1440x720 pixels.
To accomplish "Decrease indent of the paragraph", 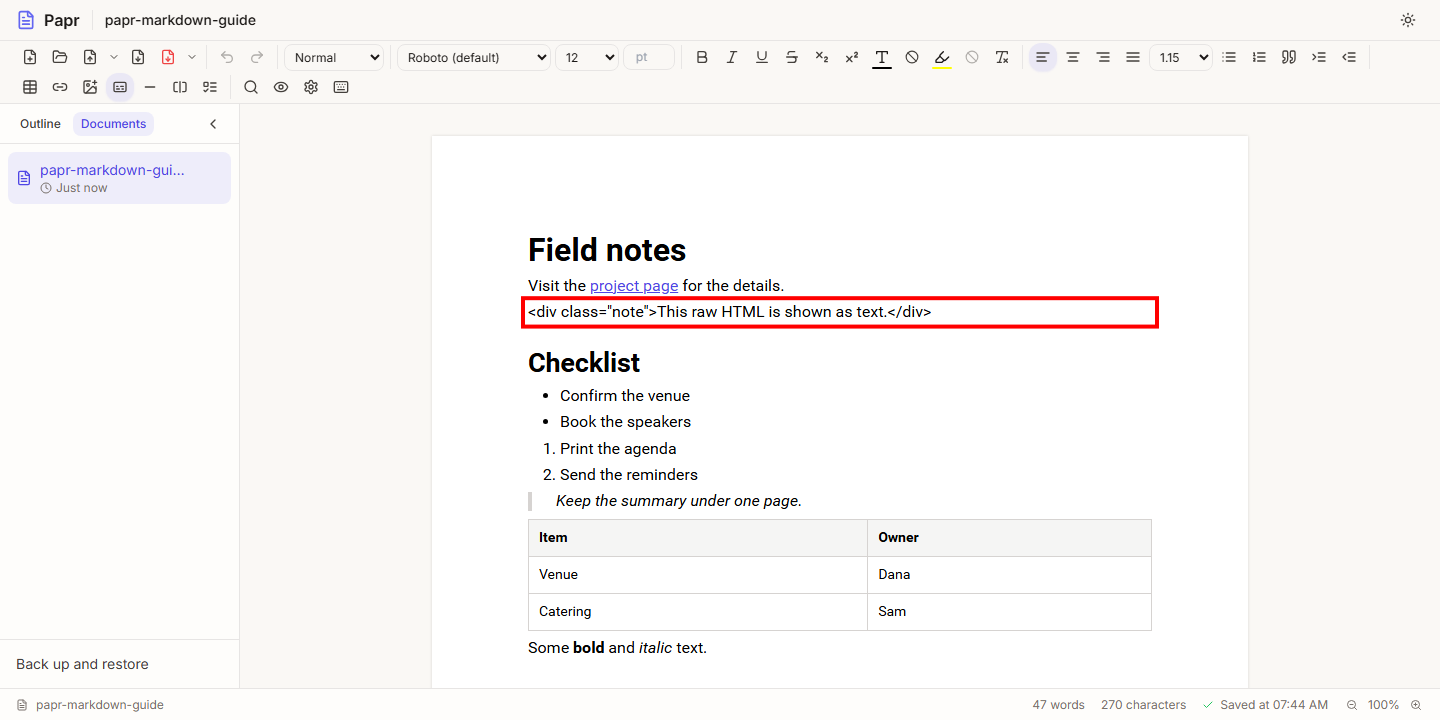I will (1349, 57).
